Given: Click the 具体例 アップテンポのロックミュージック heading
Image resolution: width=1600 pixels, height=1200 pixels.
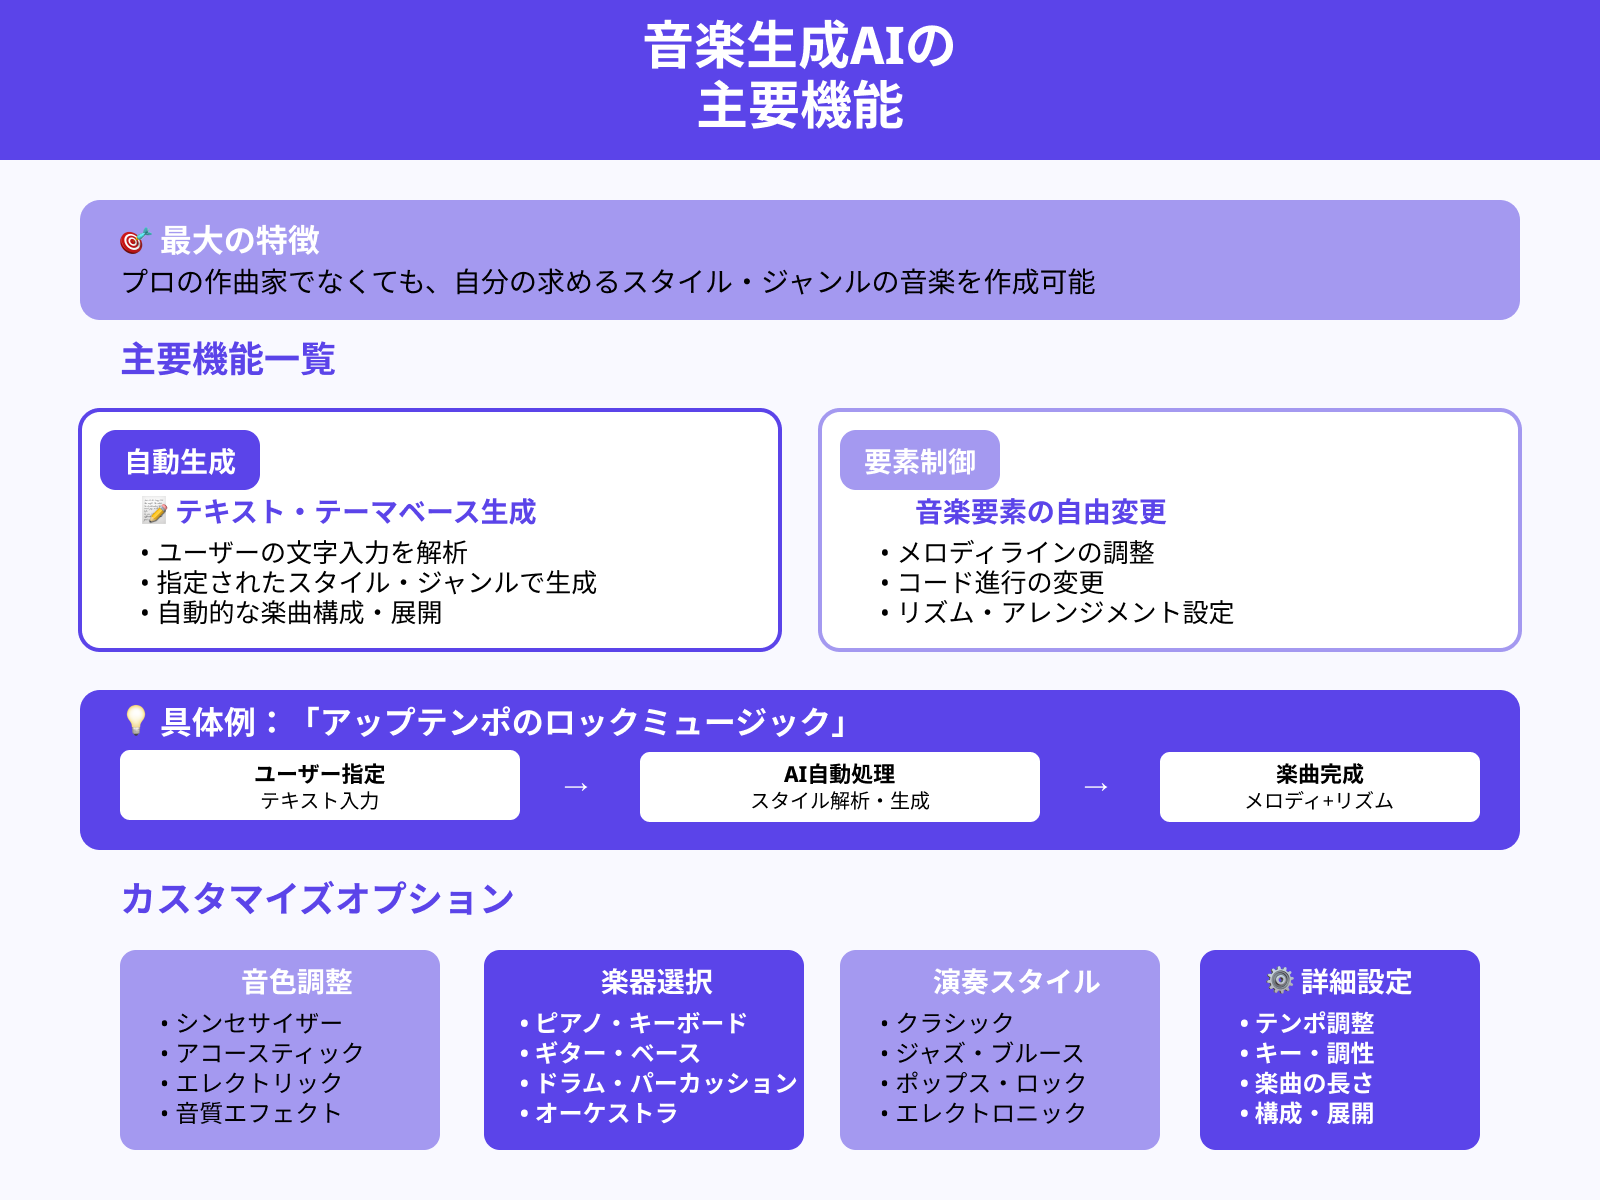Looking at the screenshot, I should 506,722.
